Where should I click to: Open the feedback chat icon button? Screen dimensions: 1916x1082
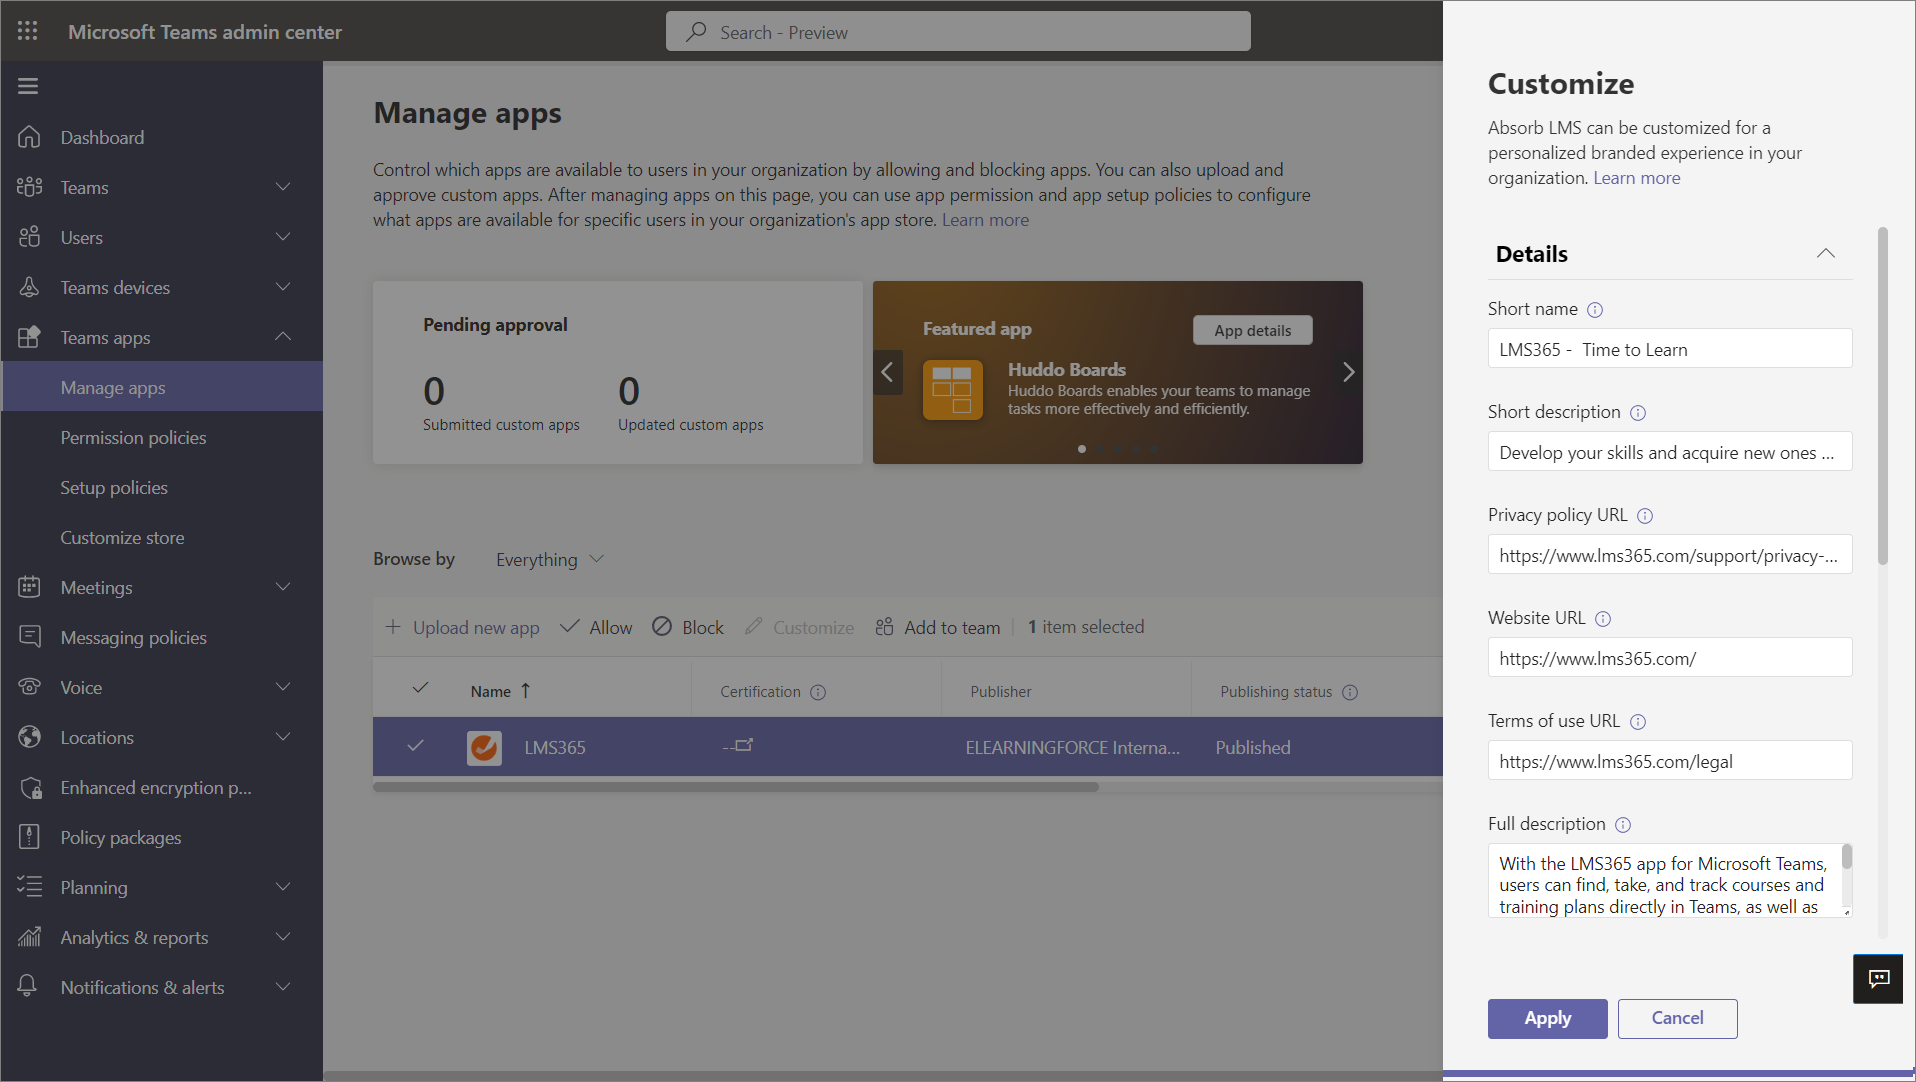(x=1879, y=979)
